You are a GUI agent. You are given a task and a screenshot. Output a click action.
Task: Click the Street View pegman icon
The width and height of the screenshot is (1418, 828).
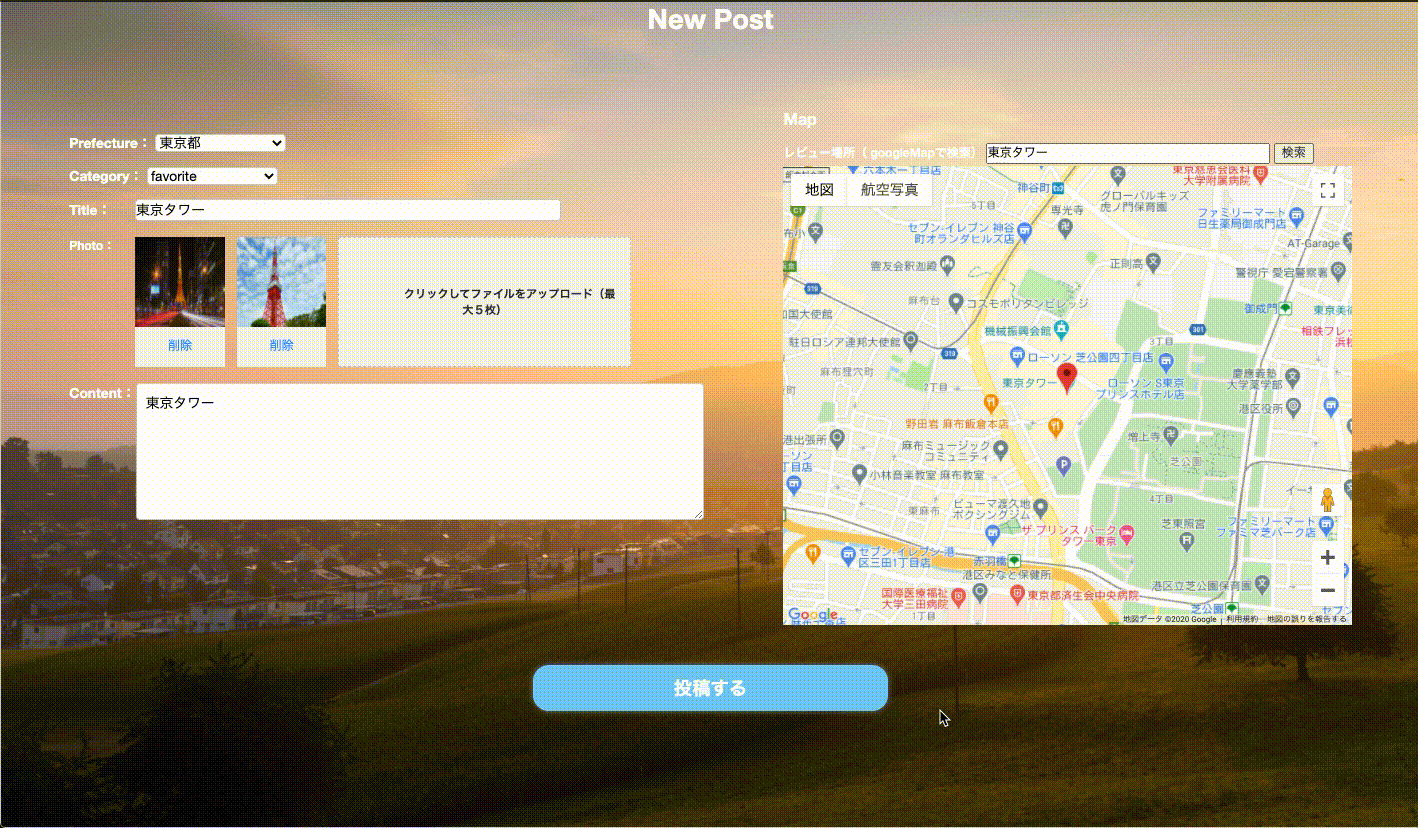click(1327, 500)
